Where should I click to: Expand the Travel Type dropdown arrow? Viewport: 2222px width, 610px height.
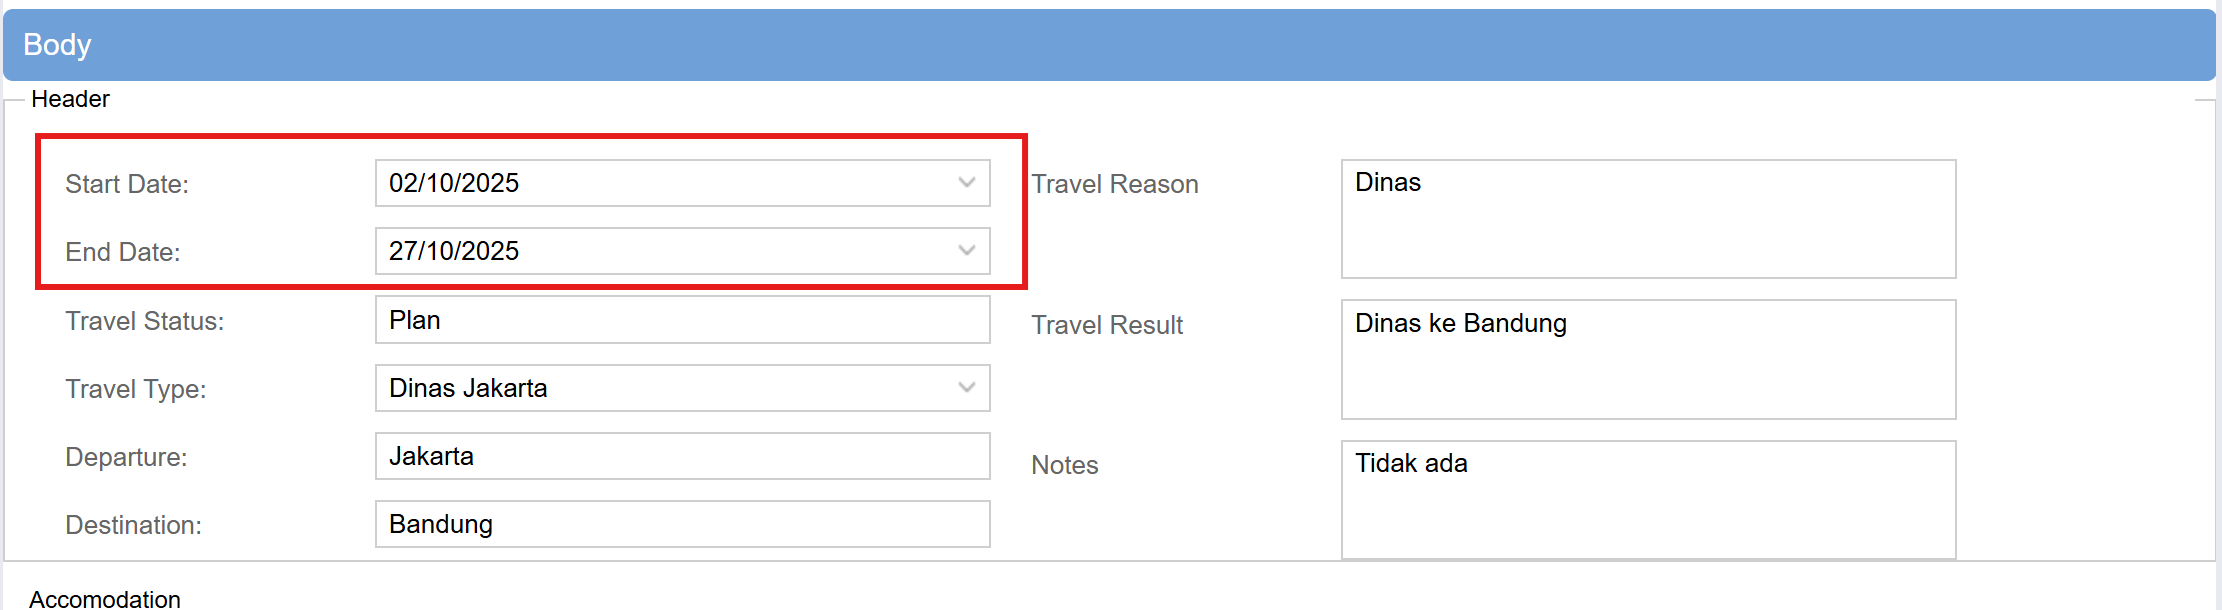(966, 388)
